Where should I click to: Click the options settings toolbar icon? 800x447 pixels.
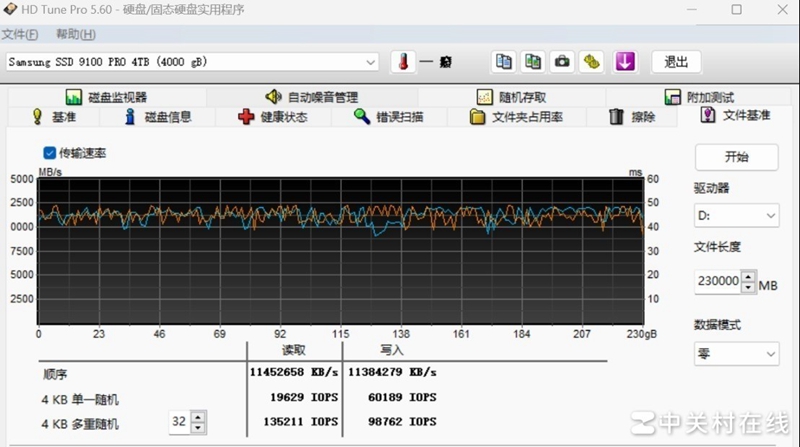(592, 61)
